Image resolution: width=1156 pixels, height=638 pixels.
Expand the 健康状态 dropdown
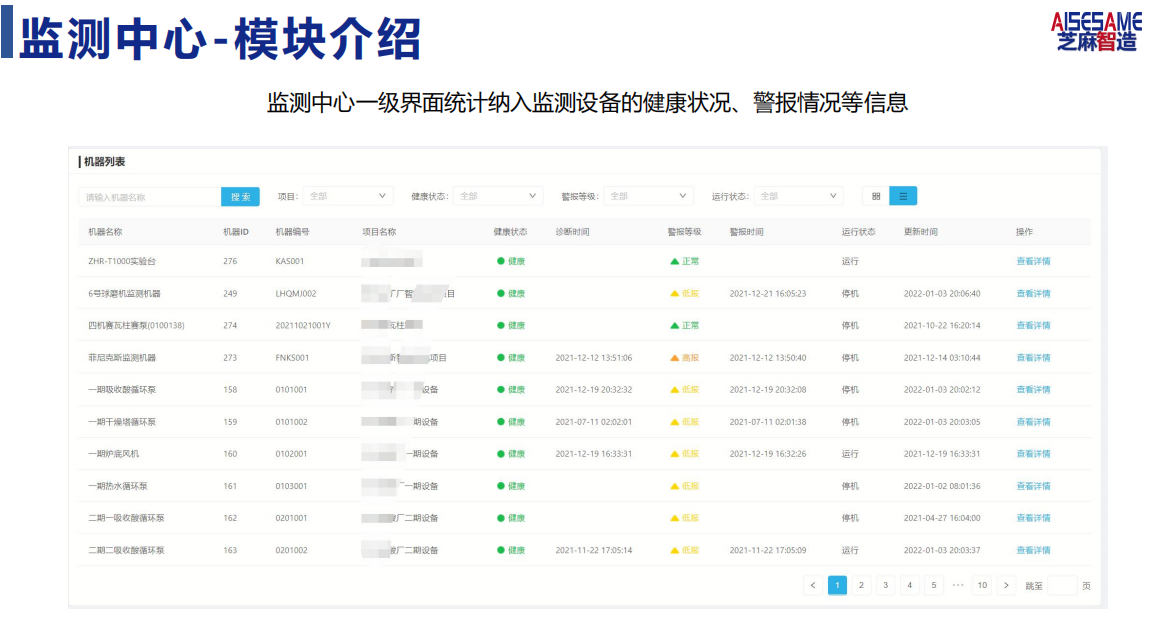click(x=498, y=196)
